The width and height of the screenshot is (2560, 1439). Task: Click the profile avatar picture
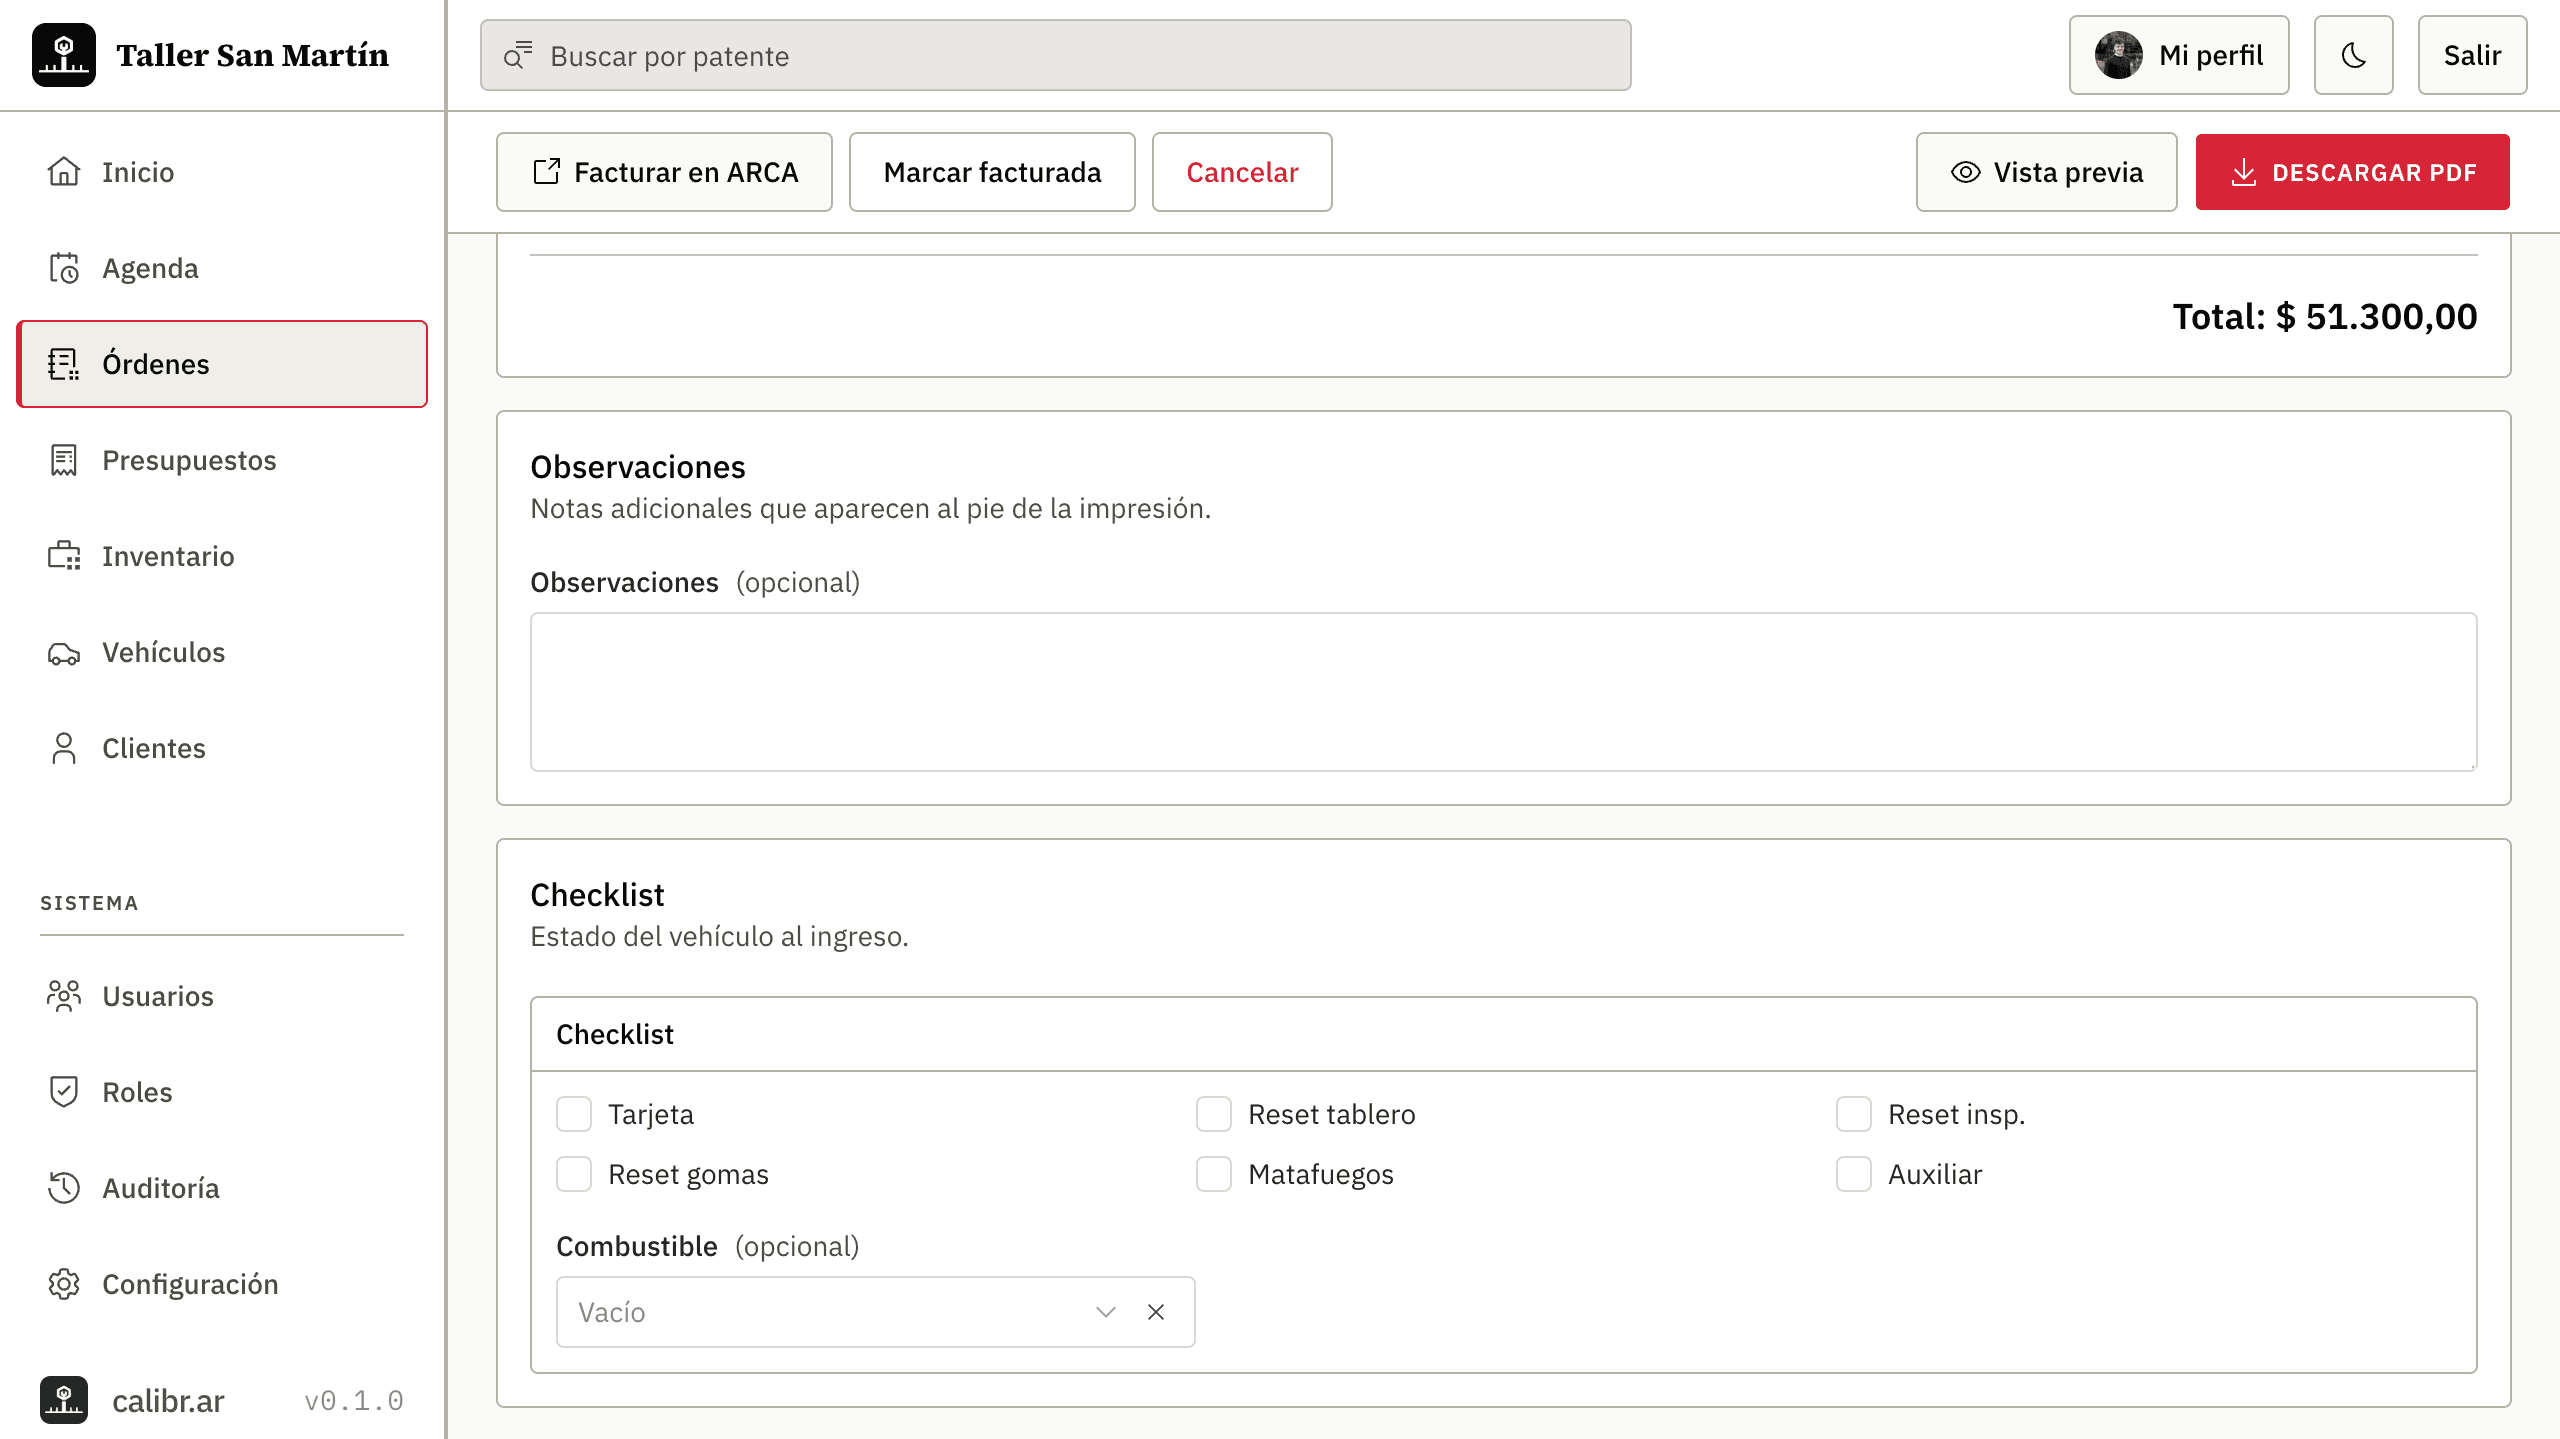2118,55
